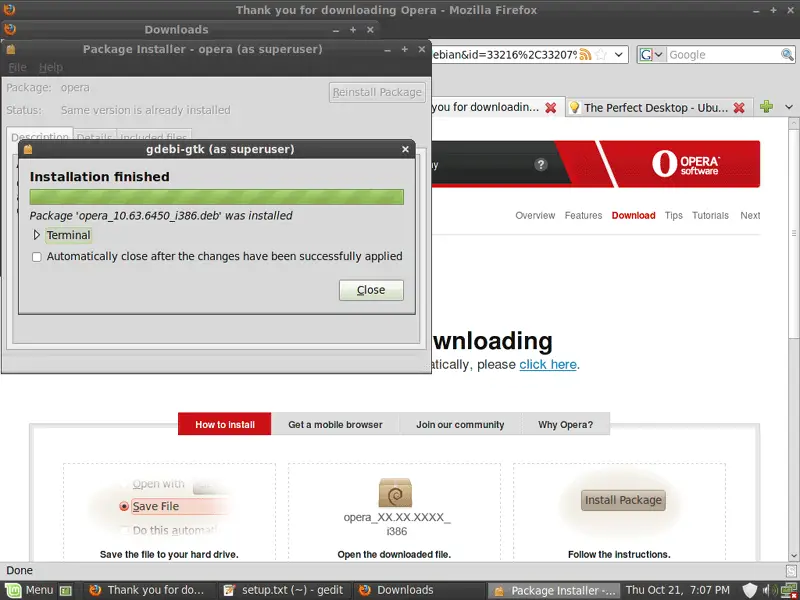Click the Firefox icon in main window titlebar
Screen dimensions: 800x600
(9, 10)
